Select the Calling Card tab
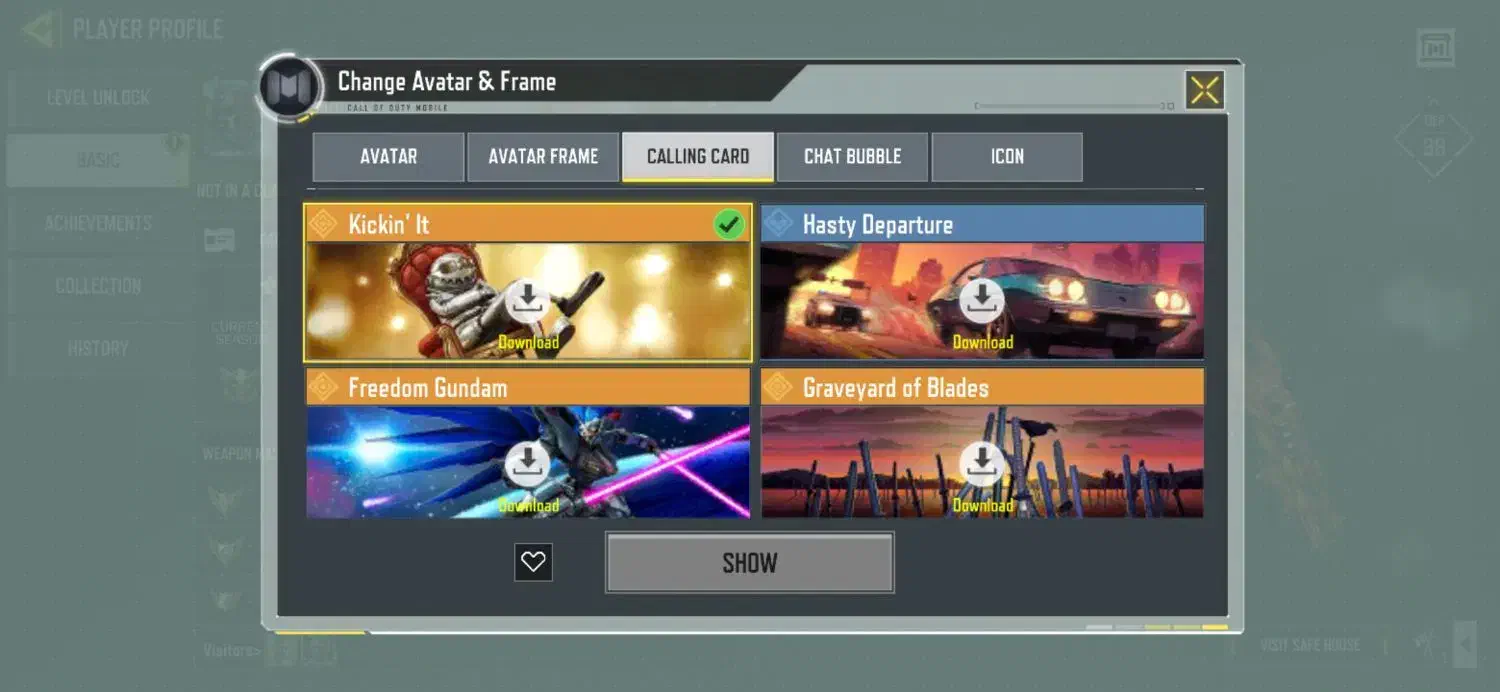This screenshot has height=692, width=1500. 698,157
